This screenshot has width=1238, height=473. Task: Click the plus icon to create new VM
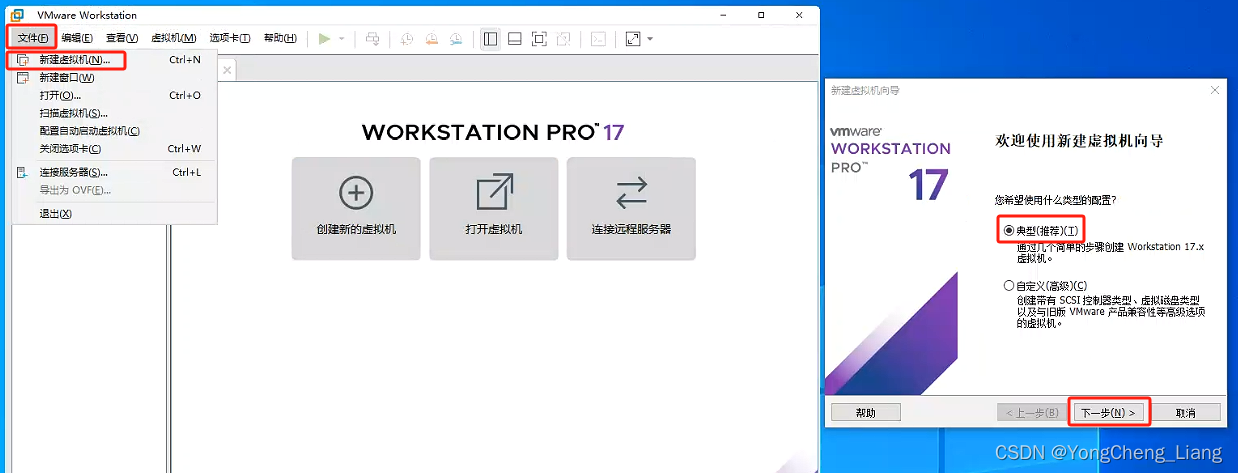click(356, 192)
